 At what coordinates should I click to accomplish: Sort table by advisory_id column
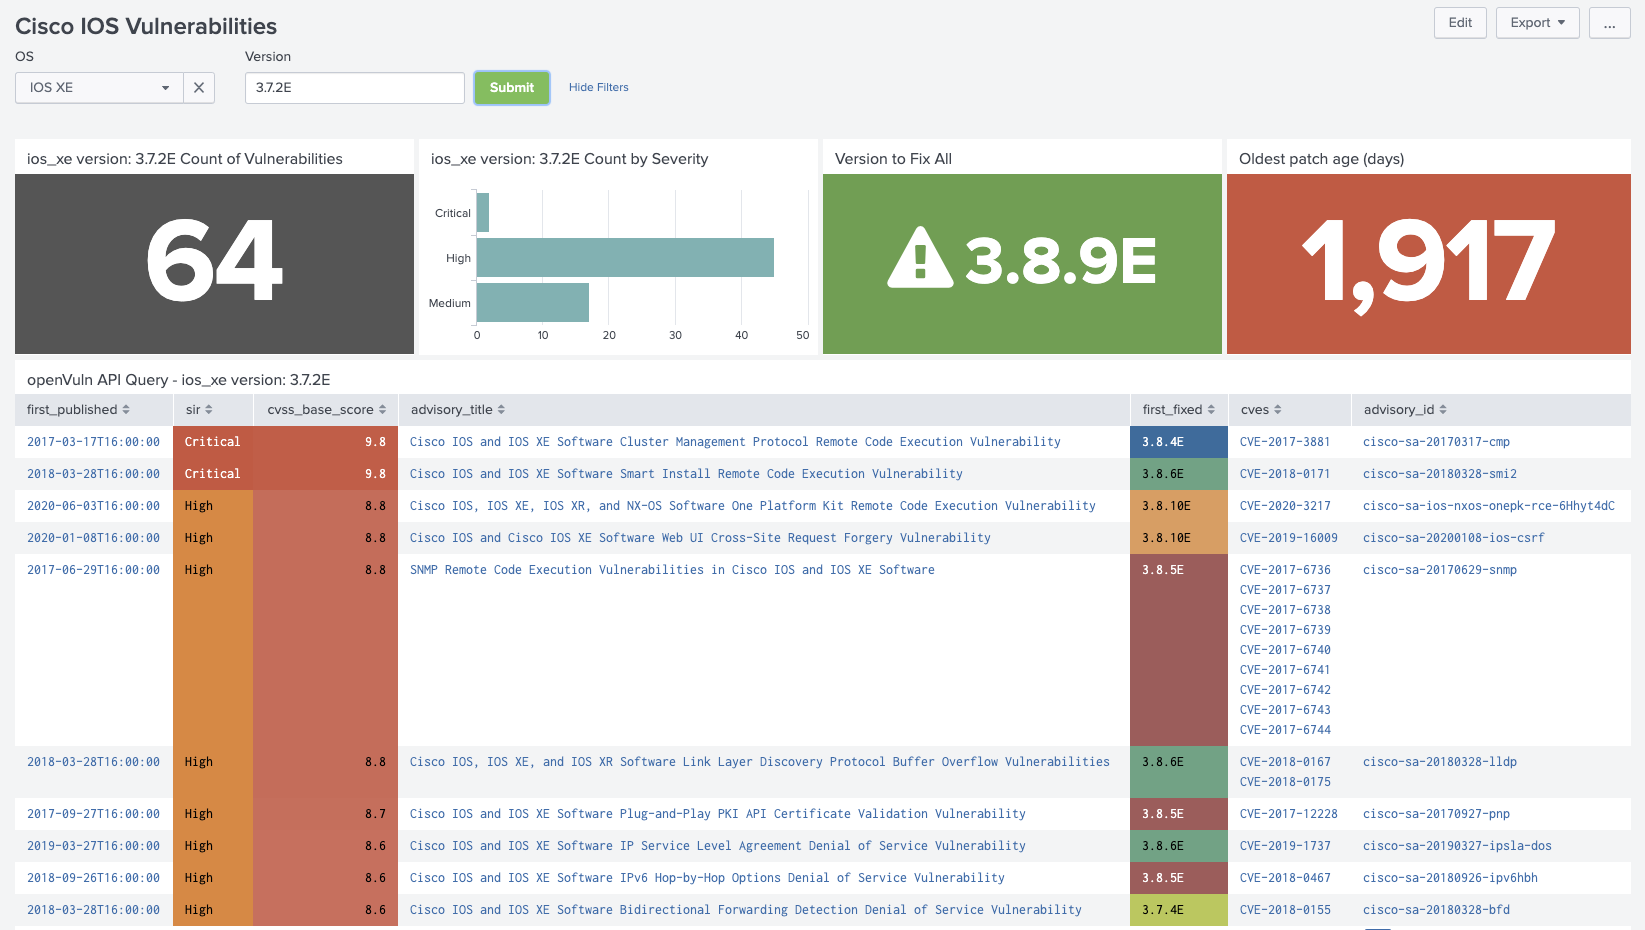[1405, 410]
